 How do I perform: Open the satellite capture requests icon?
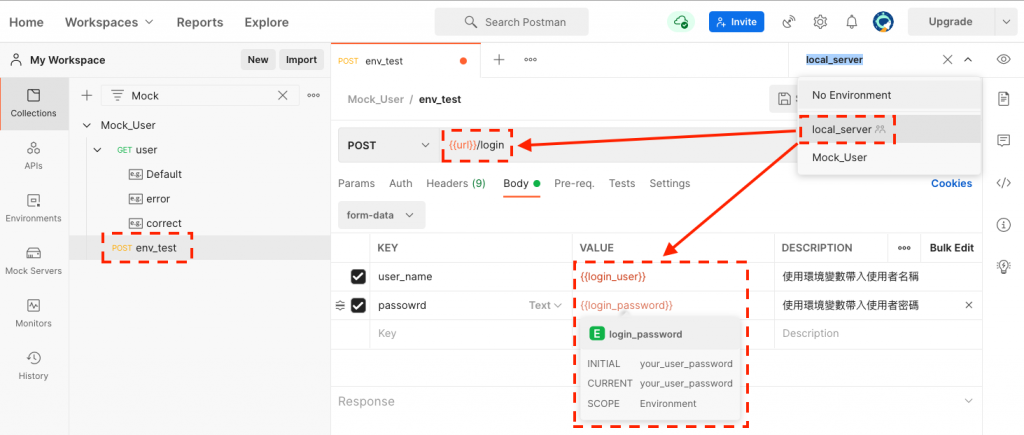tap(788, 22)
